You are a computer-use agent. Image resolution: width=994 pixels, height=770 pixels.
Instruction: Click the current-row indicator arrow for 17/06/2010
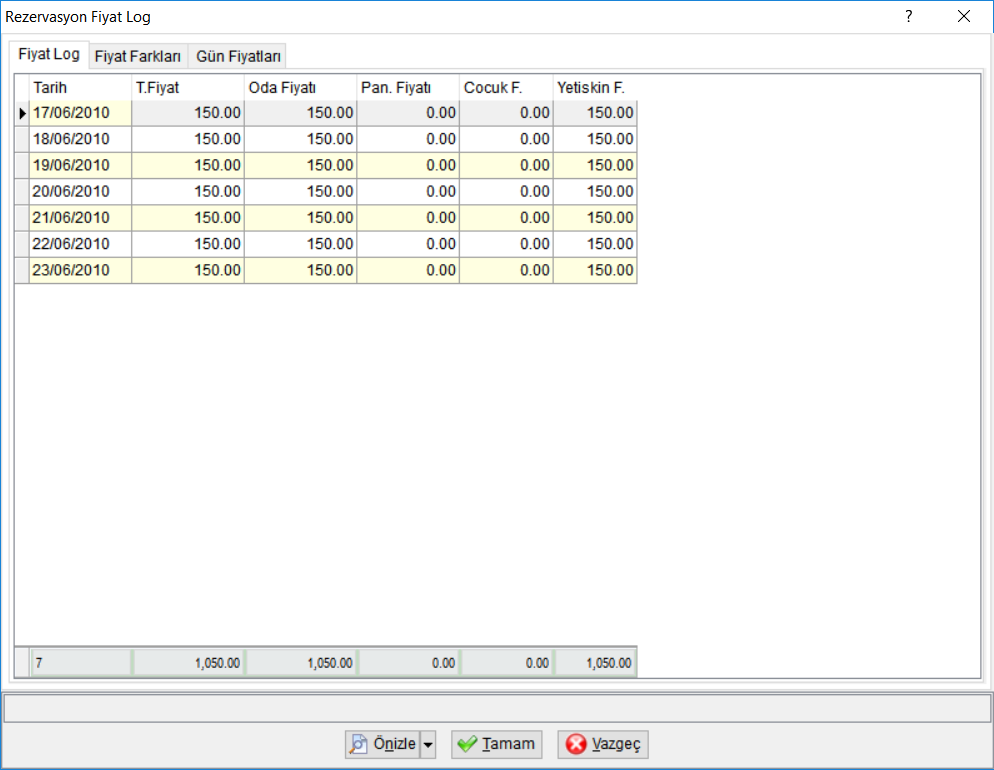coord(22,113)
